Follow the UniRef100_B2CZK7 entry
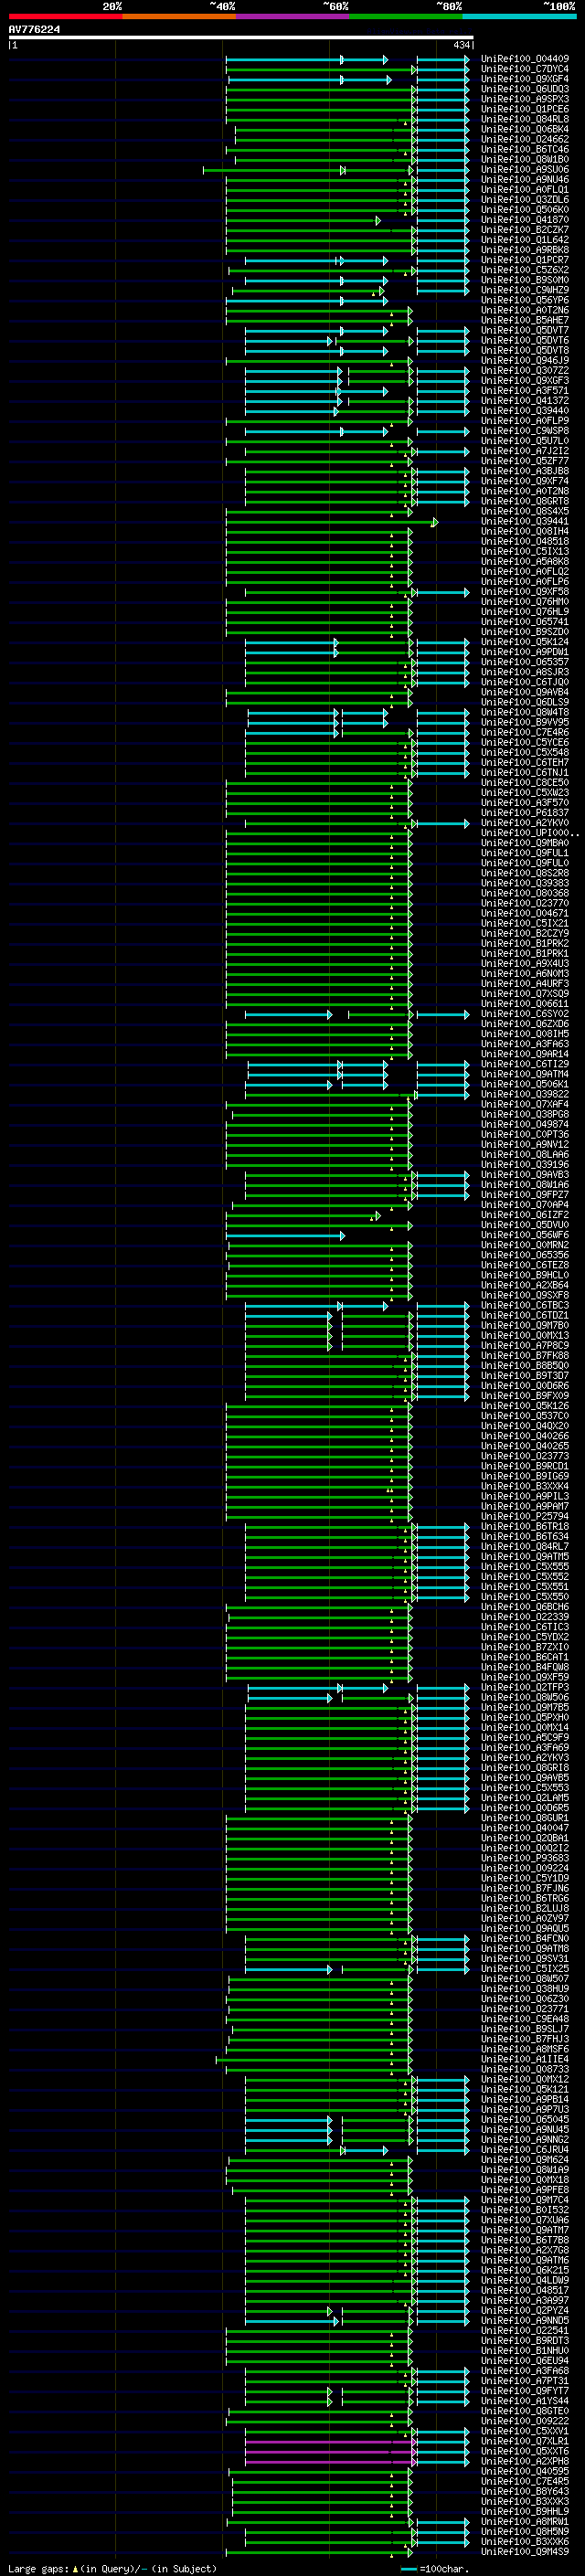This screenshot has height=2576, width=585. (525, 230)
